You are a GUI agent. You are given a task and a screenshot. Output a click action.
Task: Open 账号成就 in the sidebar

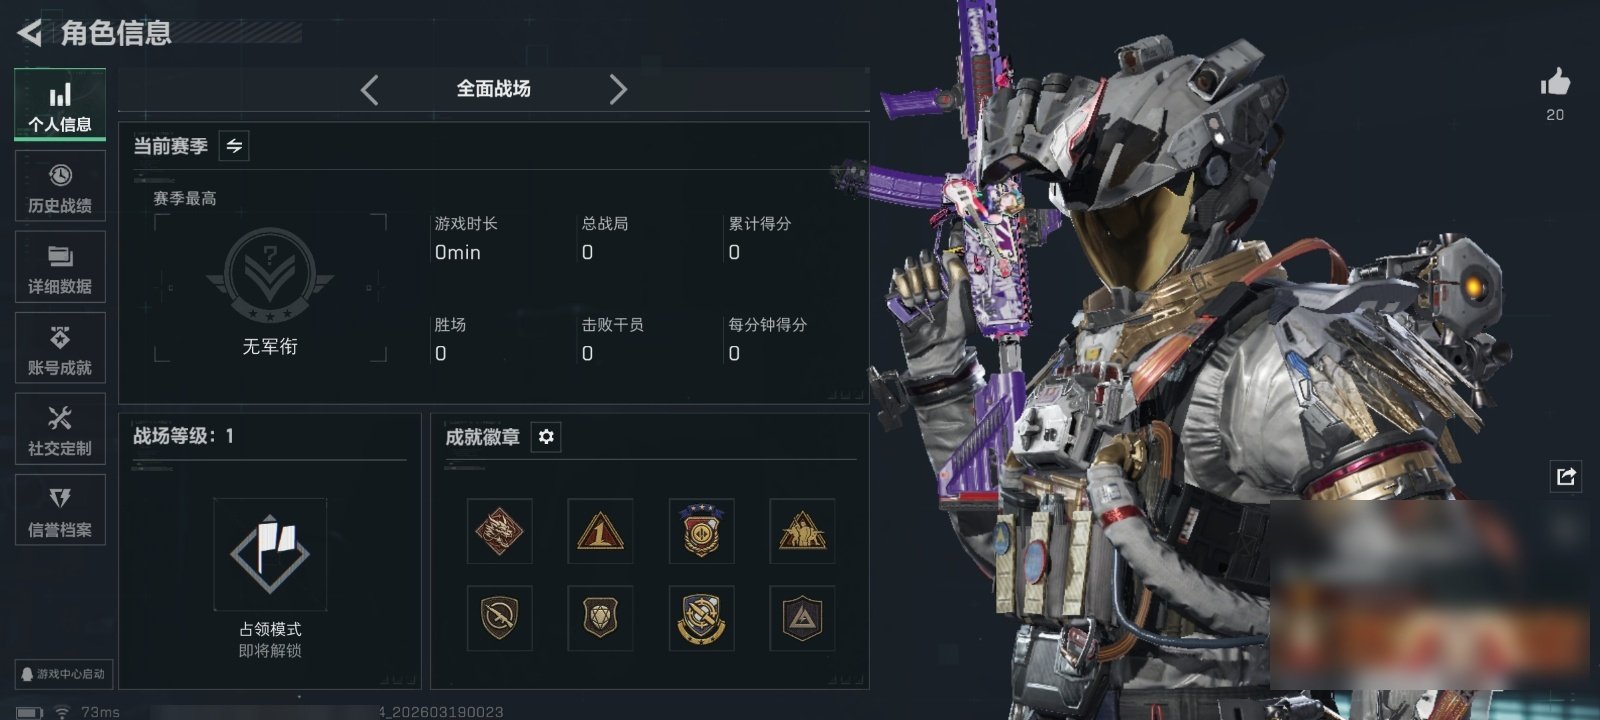[60, 348]
